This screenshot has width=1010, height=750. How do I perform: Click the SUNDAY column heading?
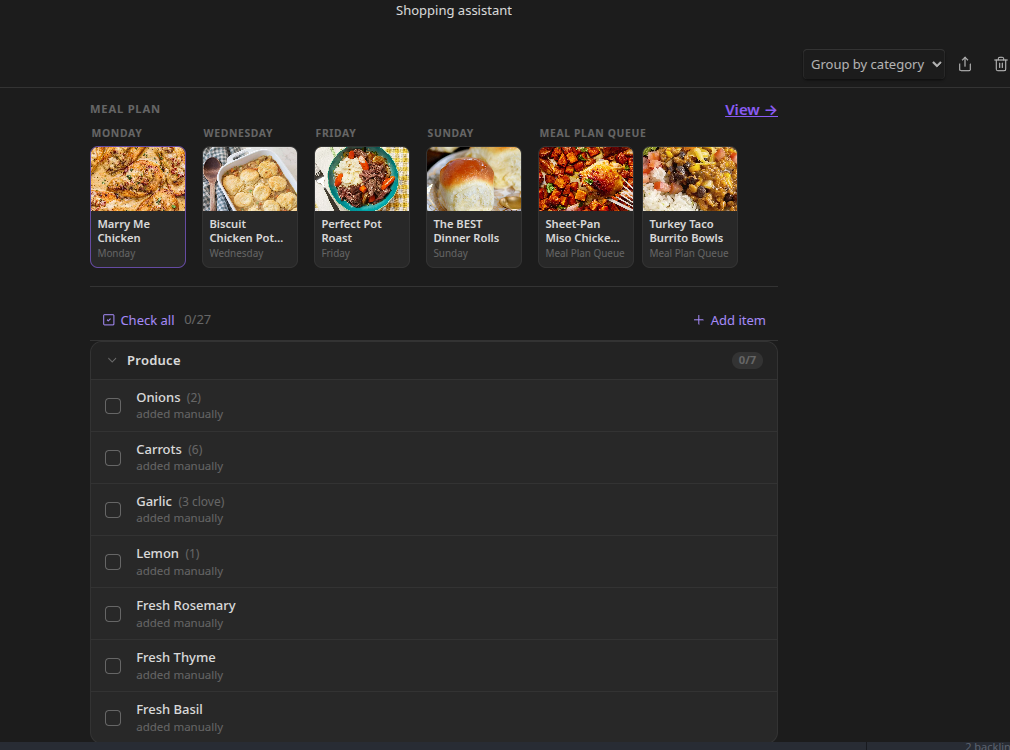[450, 133]
